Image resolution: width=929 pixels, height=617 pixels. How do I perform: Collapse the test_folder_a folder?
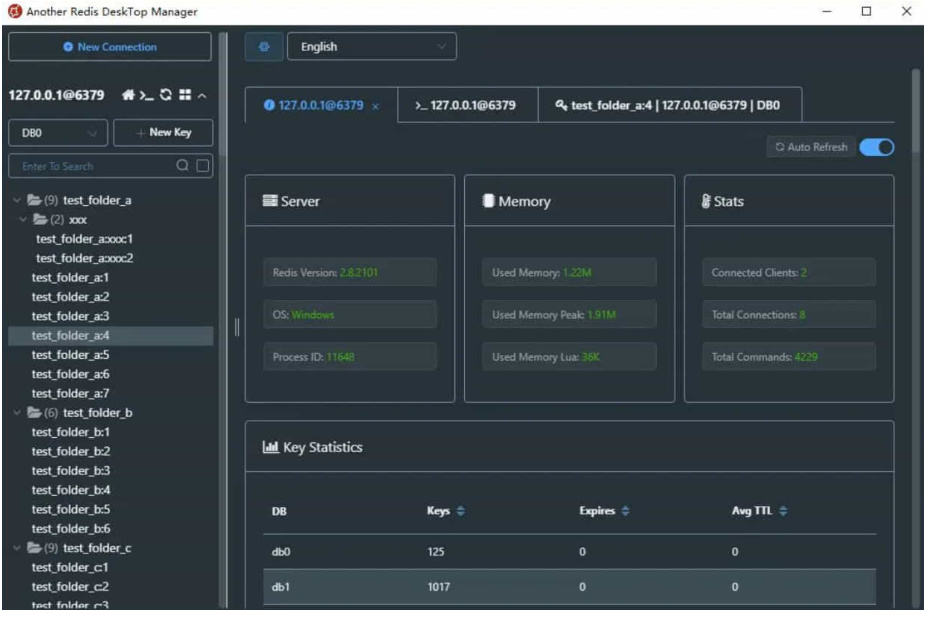pos(17,200)
